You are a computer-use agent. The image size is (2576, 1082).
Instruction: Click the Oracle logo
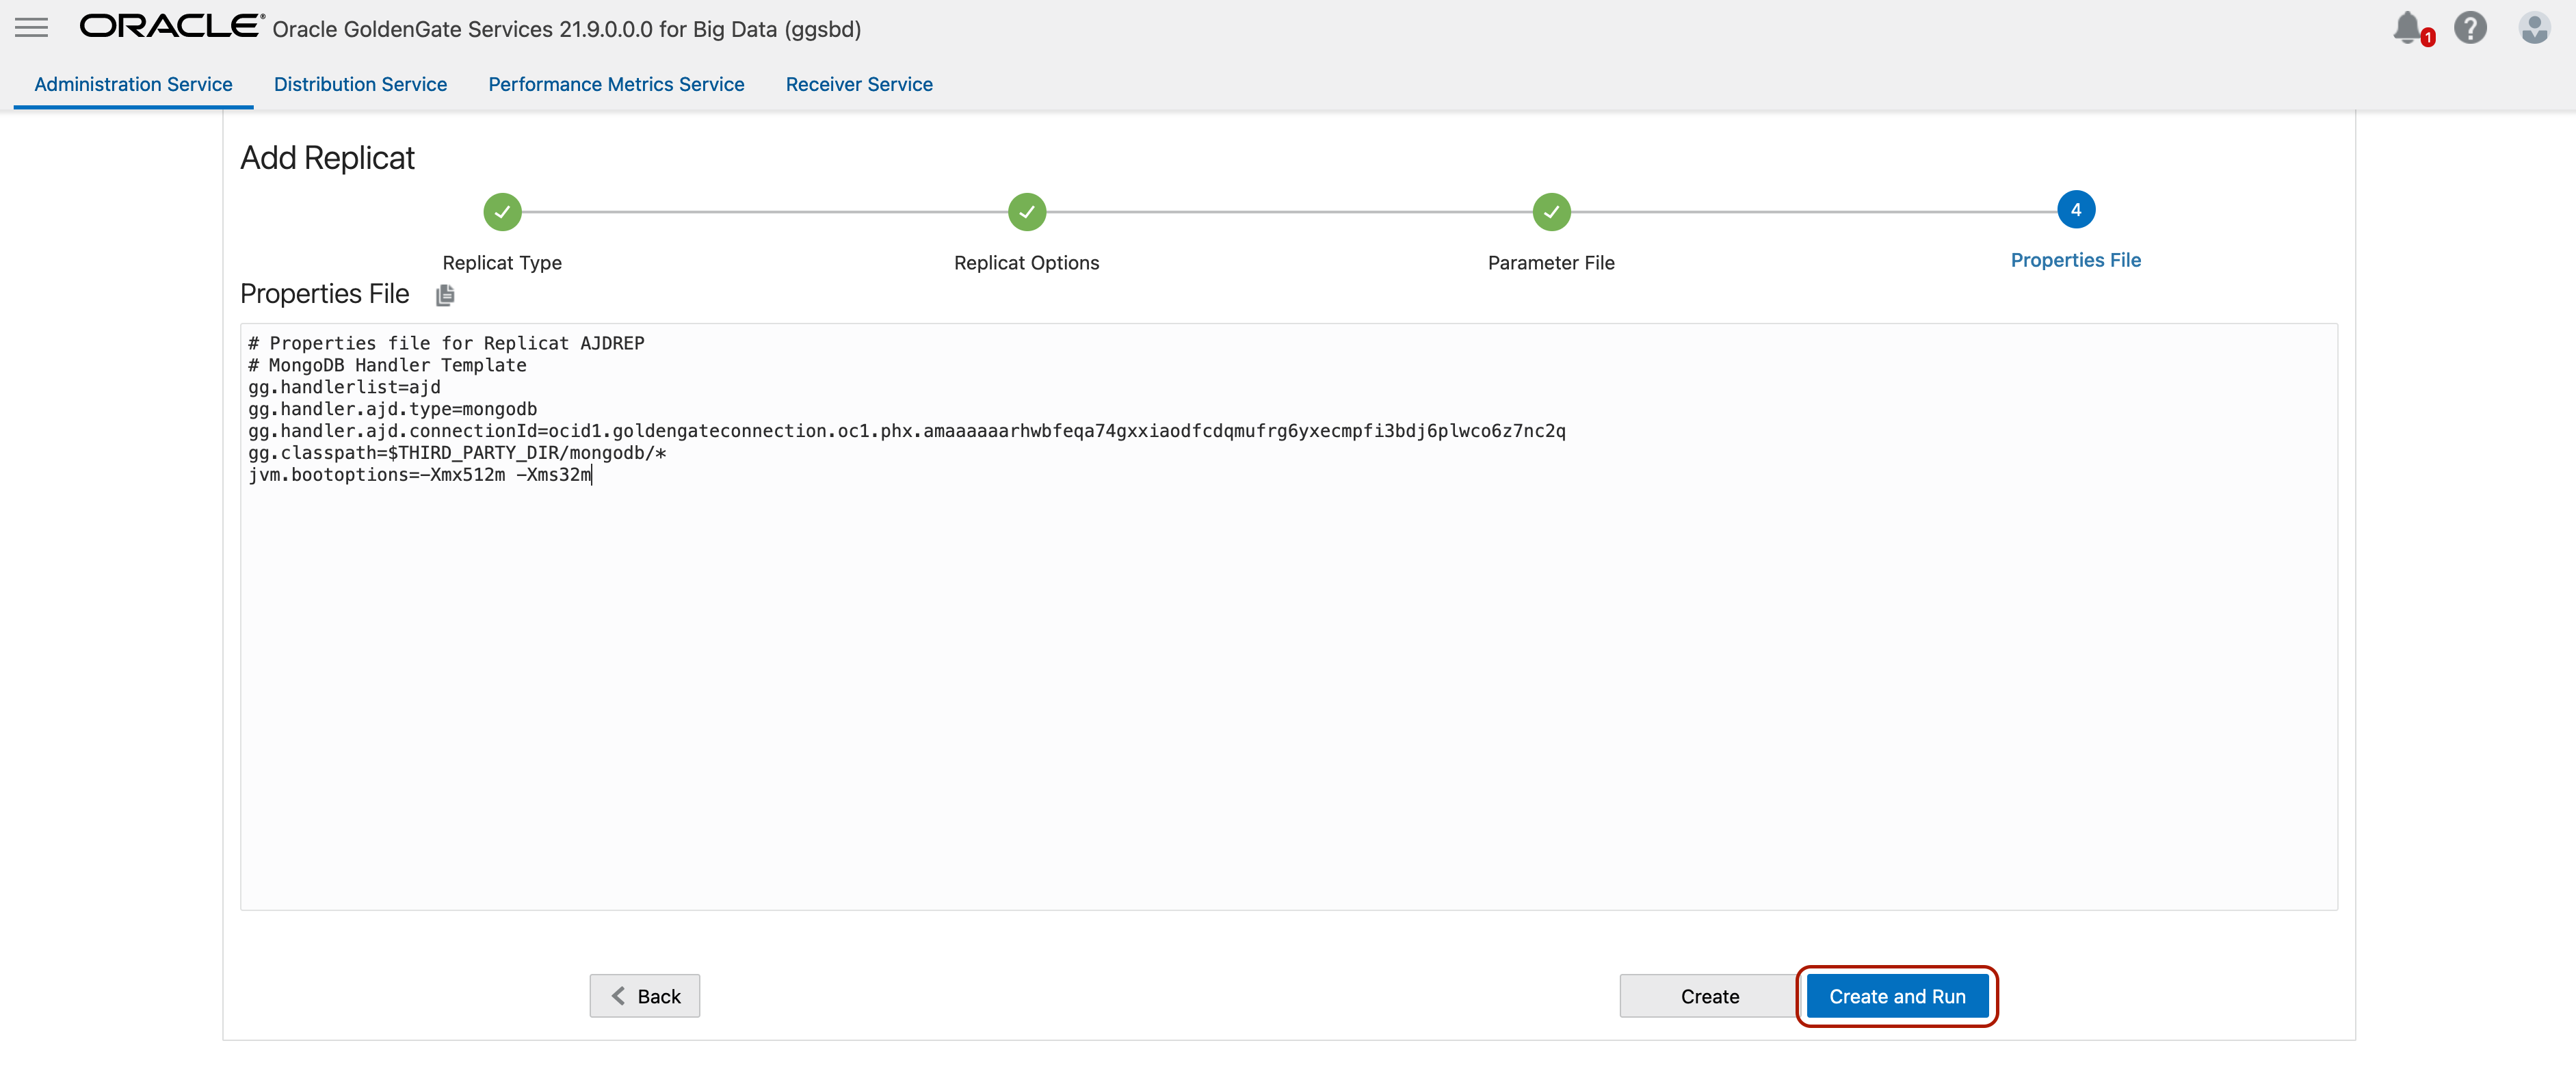171,27
